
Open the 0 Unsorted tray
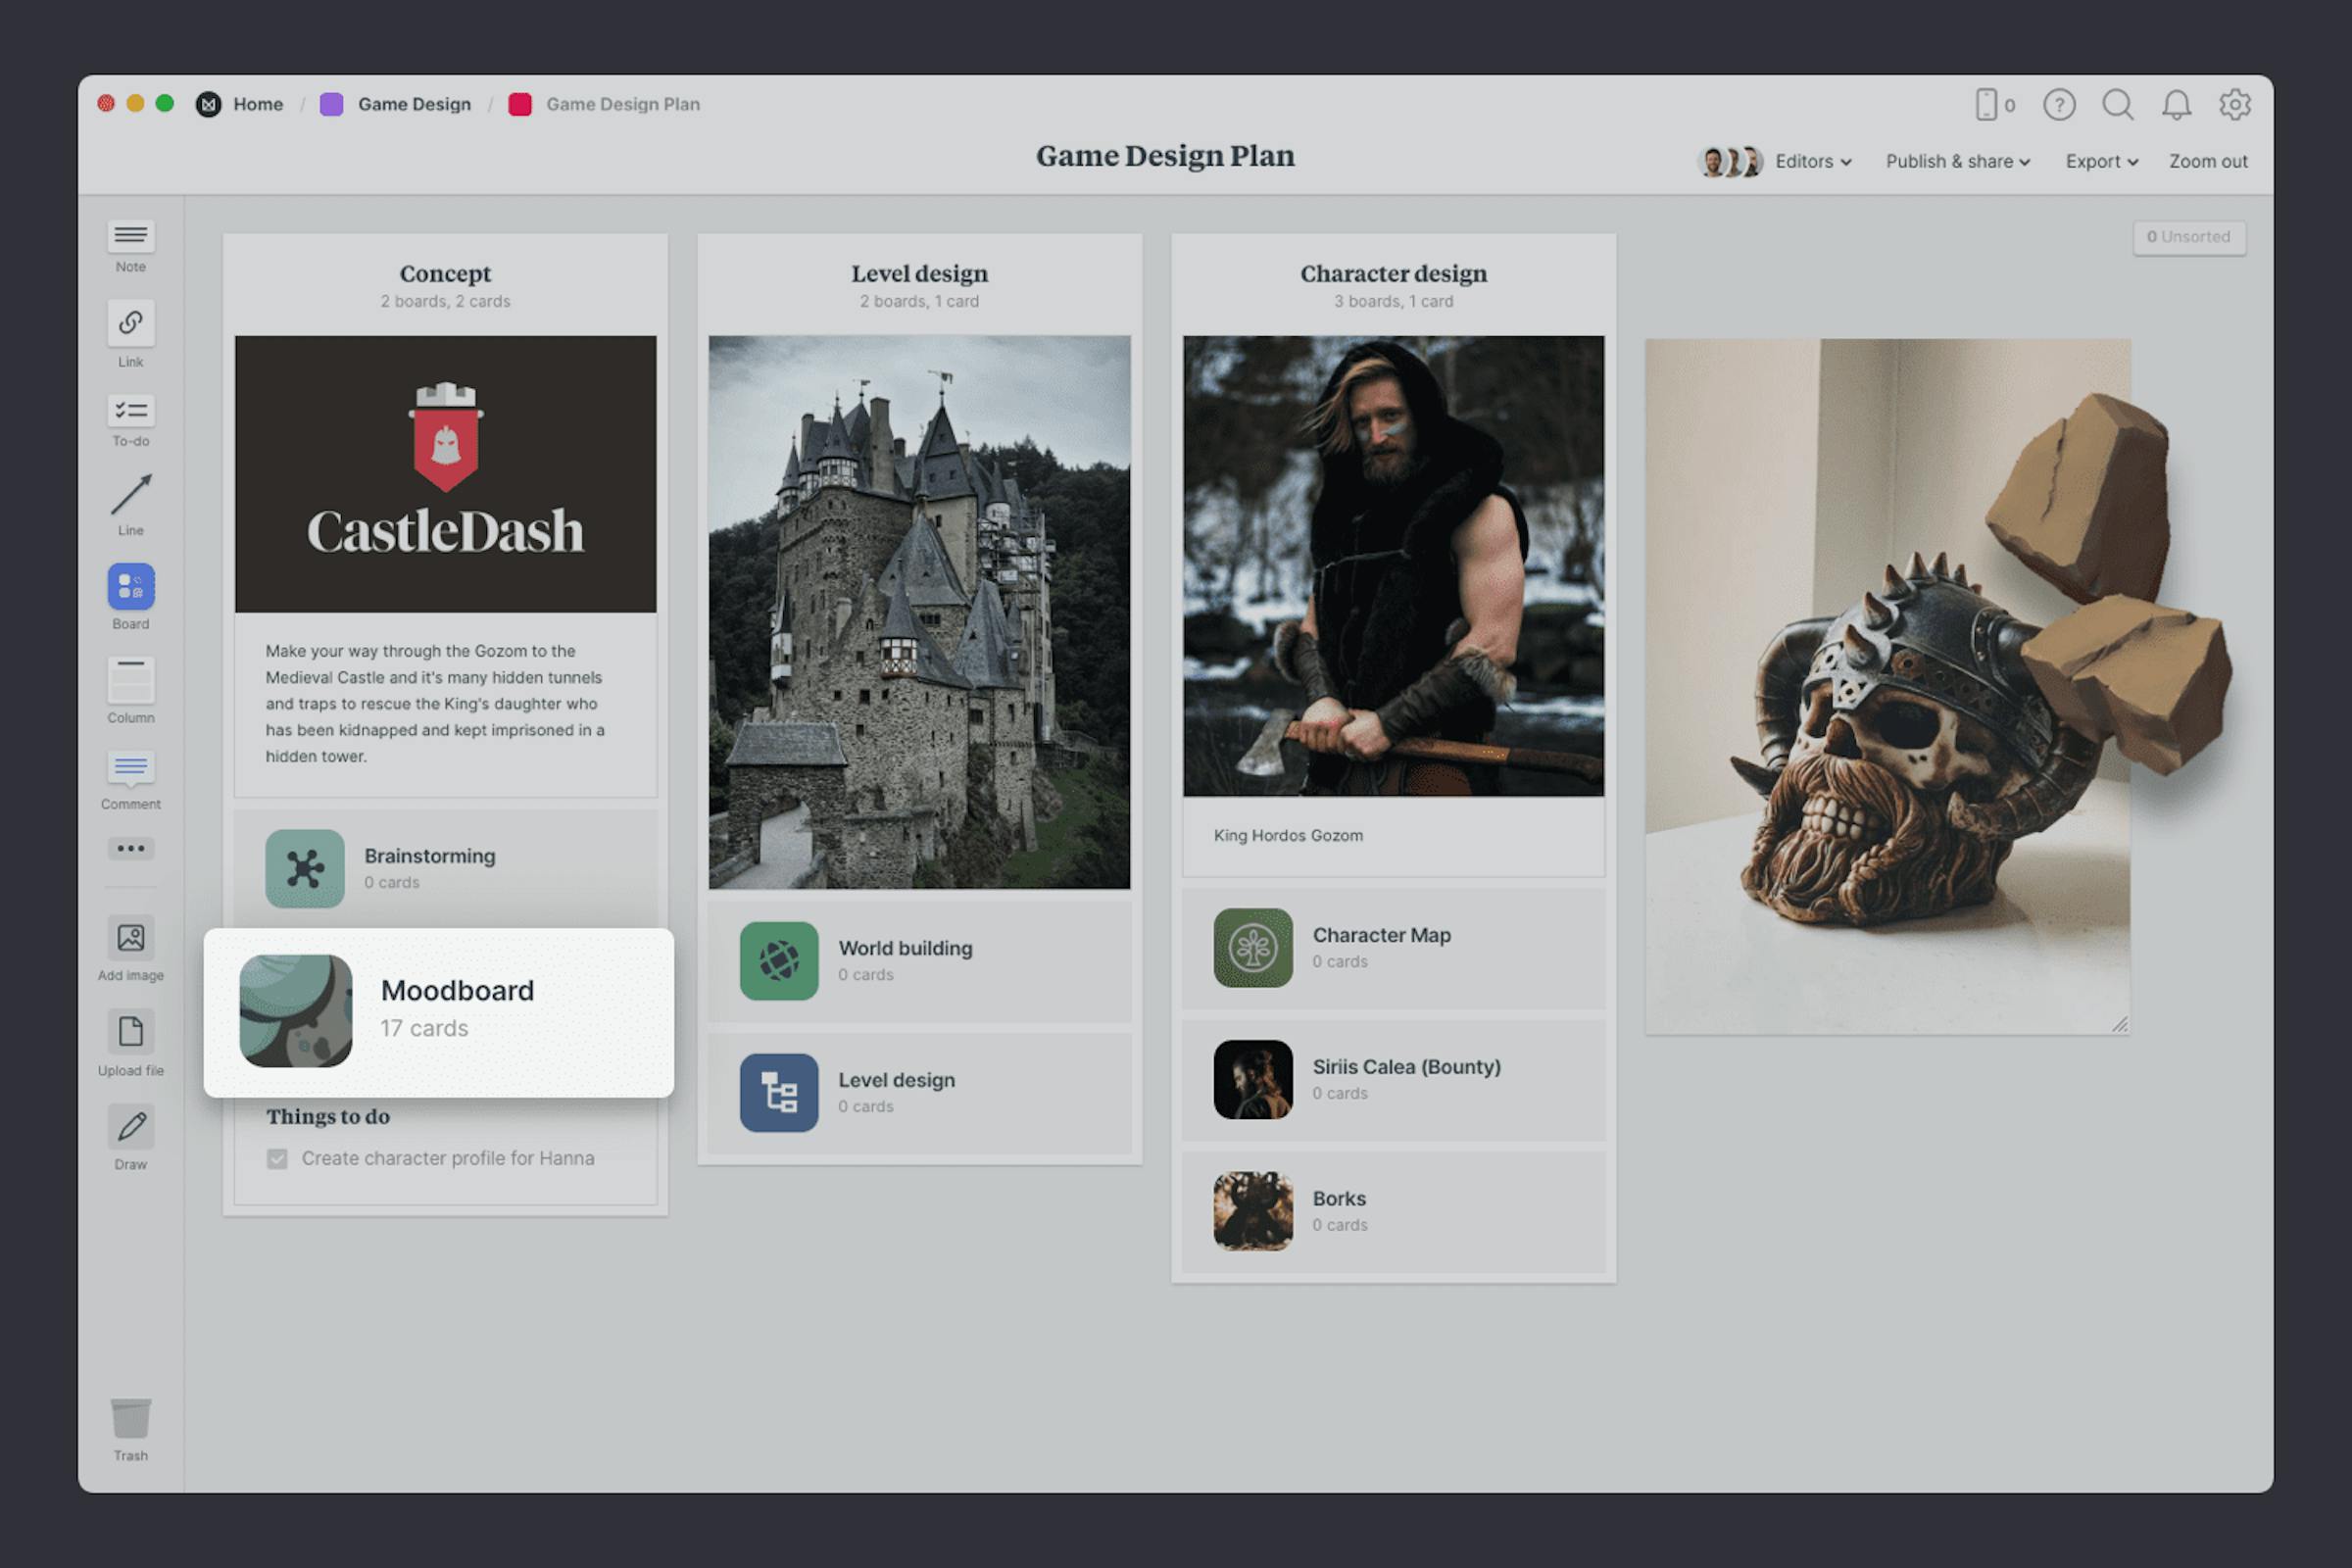coord(2189,237)
